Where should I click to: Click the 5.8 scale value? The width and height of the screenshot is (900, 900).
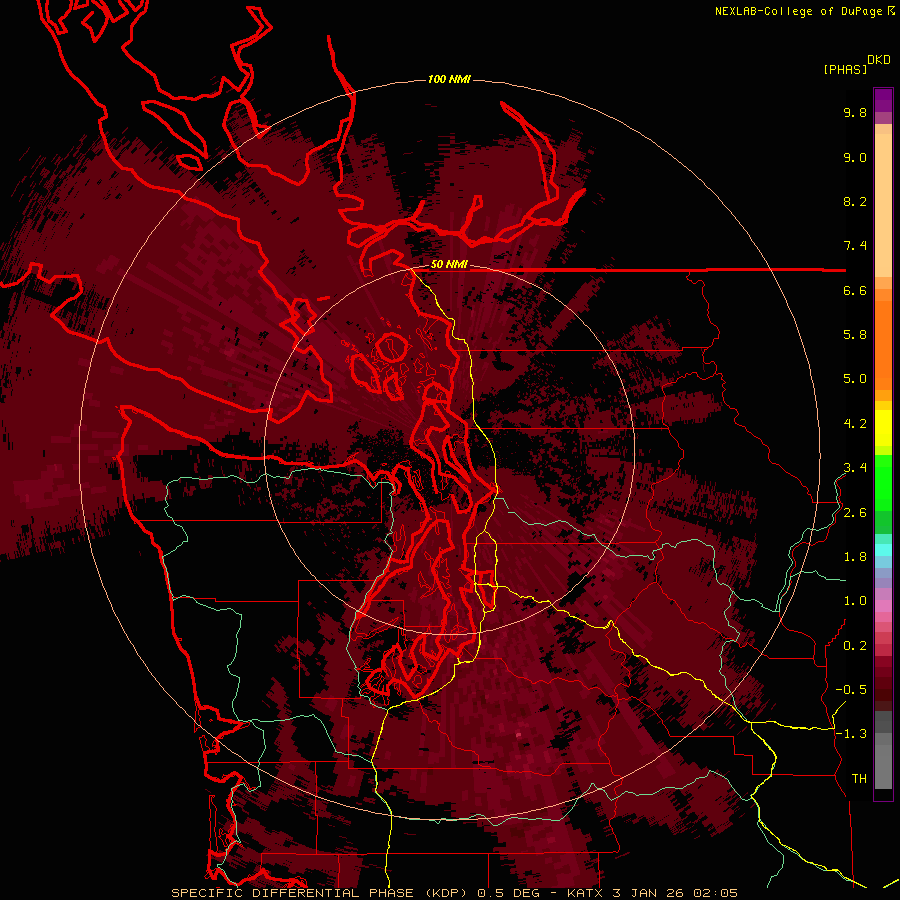855,335
